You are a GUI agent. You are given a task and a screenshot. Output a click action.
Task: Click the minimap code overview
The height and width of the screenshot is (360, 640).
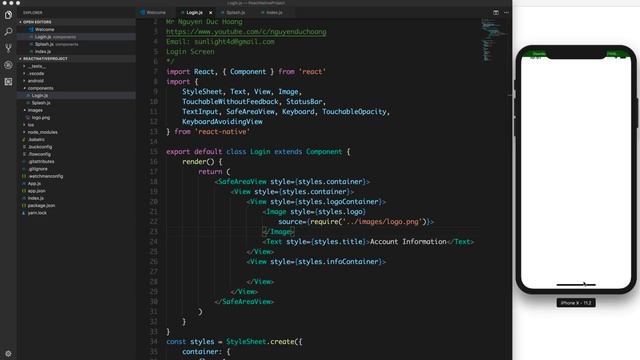point(494,40)
